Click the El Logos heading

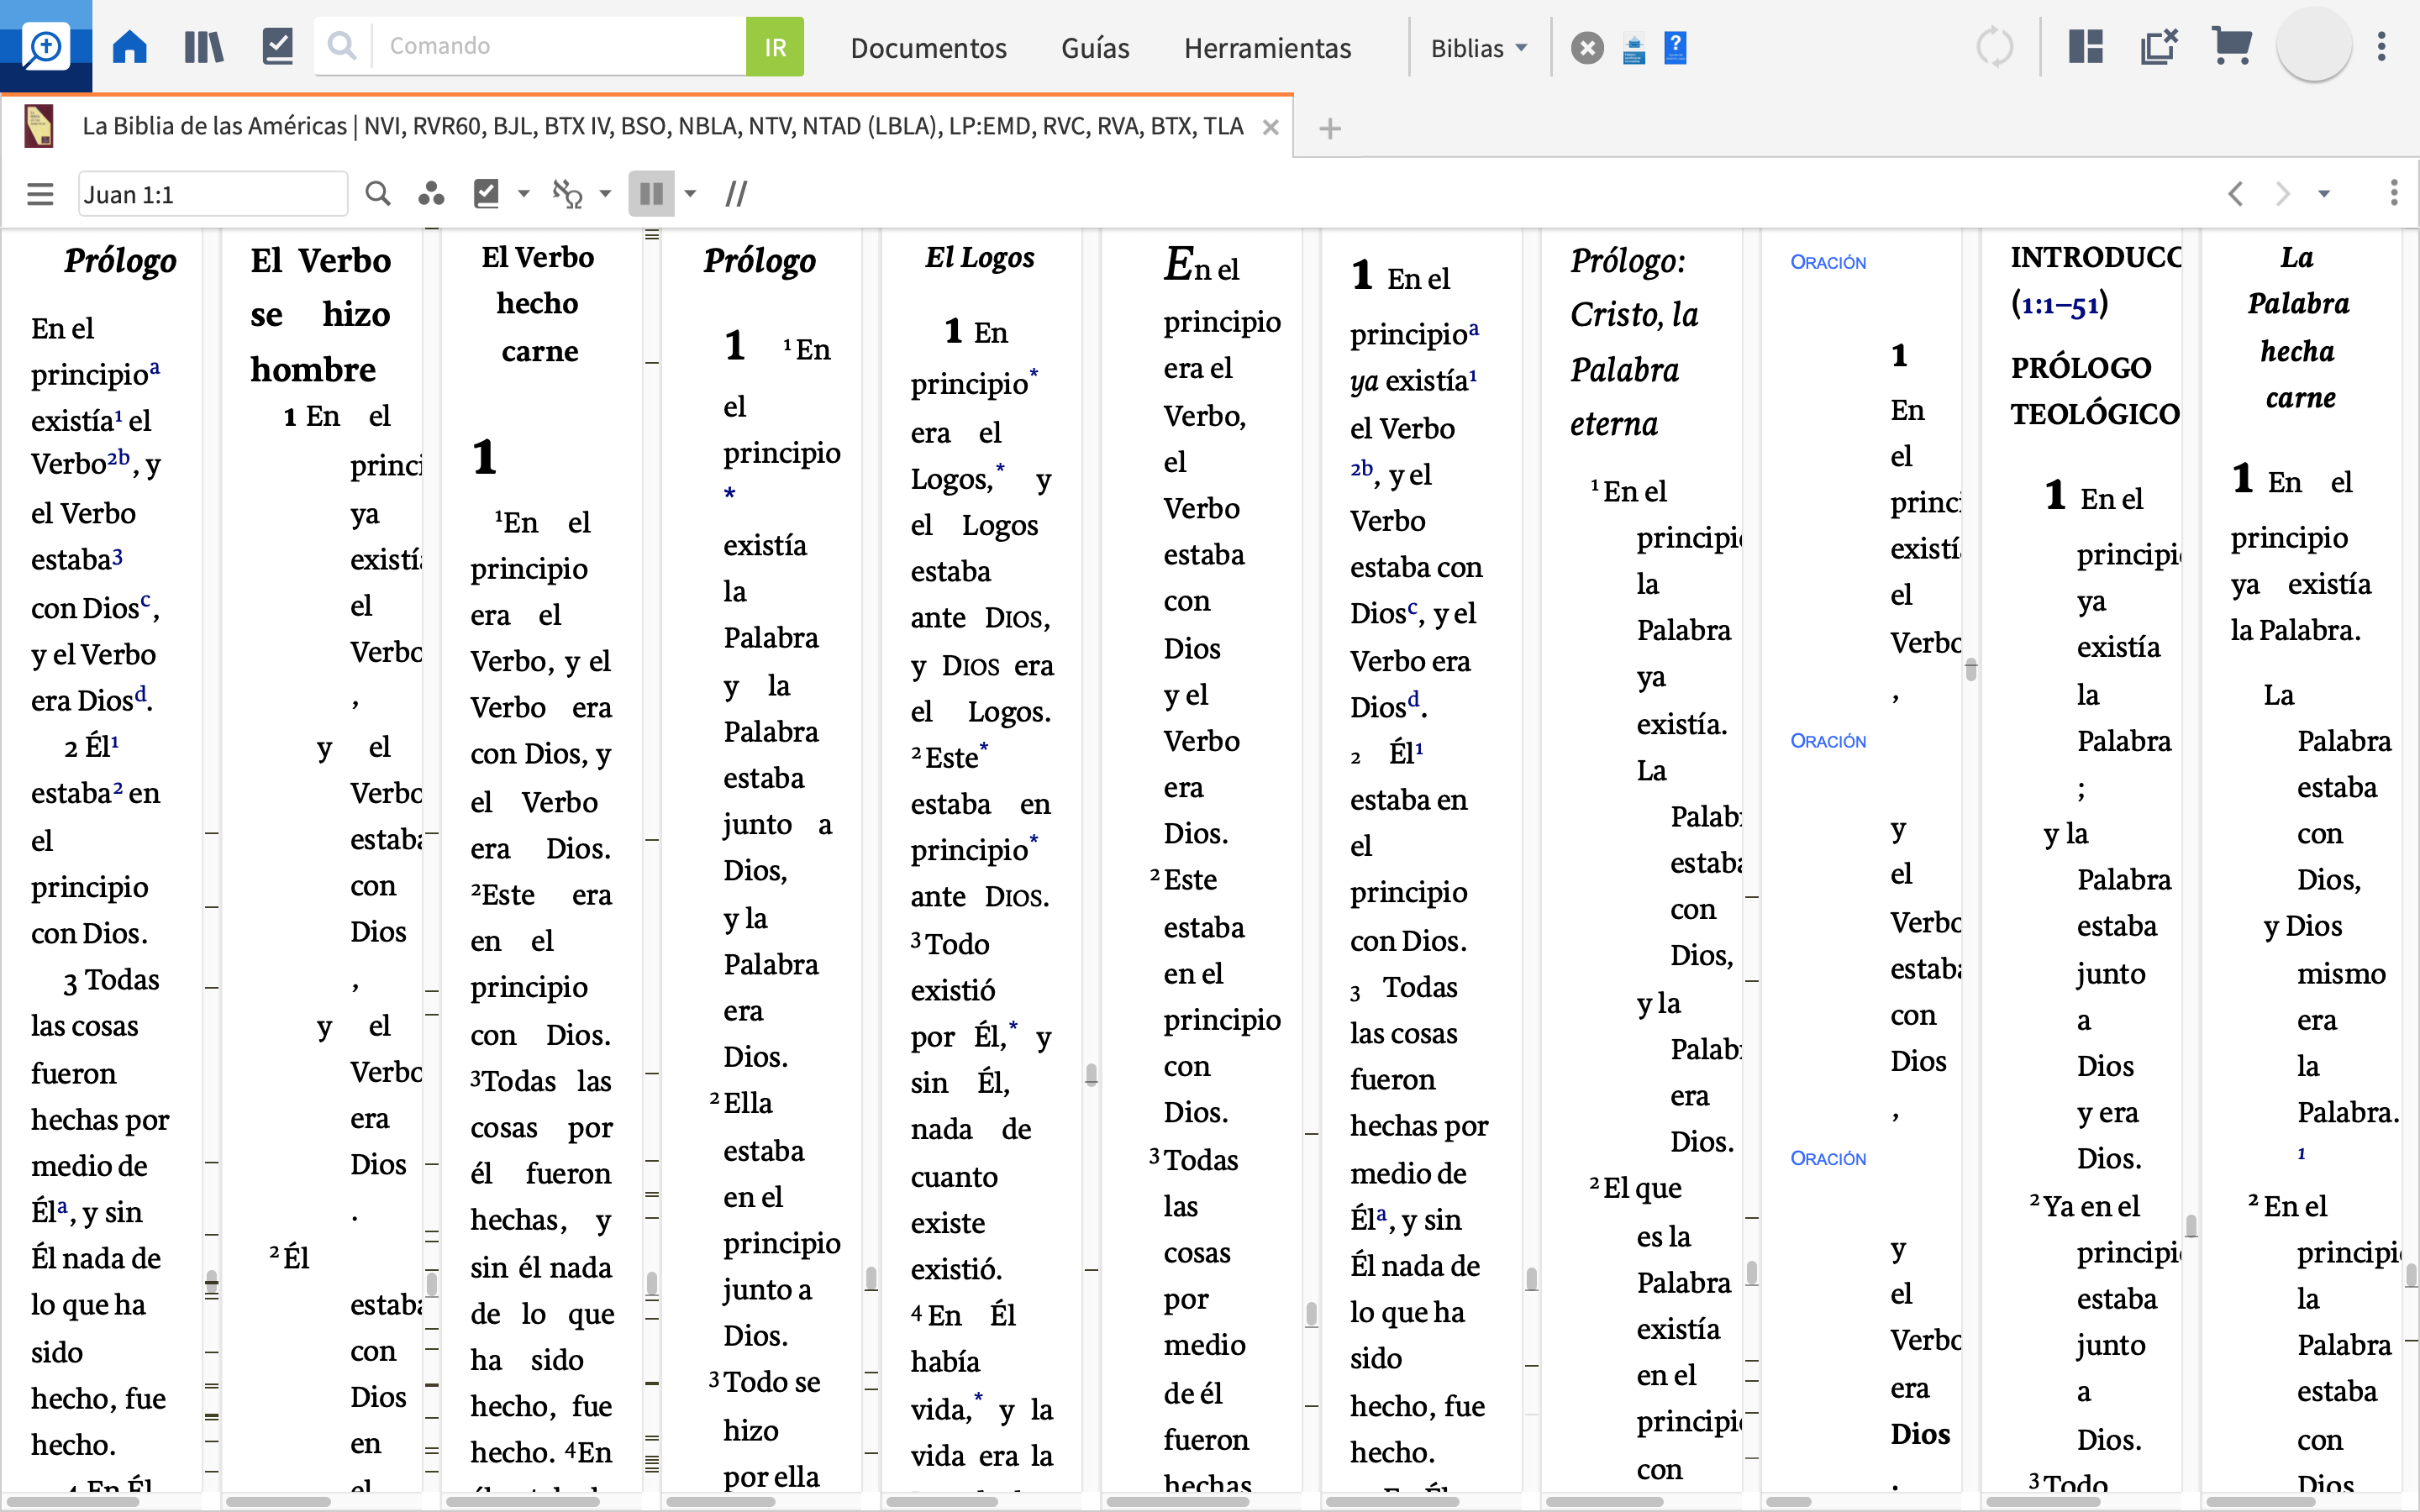click(x=980, y=258)
